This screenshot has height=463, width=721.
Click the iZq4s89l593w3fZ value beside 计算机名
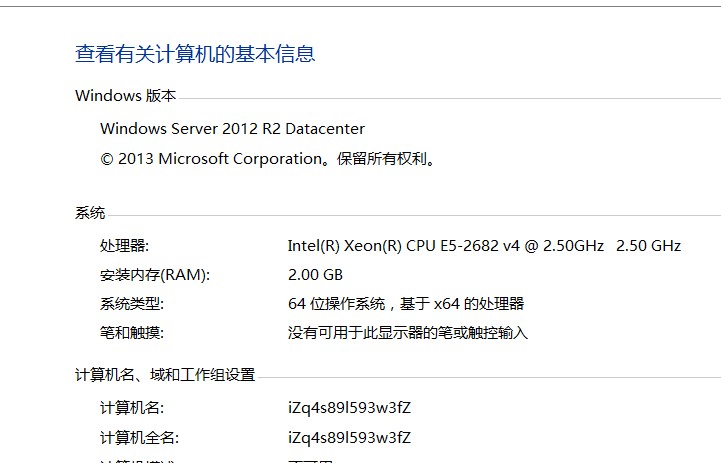point(349,408)
